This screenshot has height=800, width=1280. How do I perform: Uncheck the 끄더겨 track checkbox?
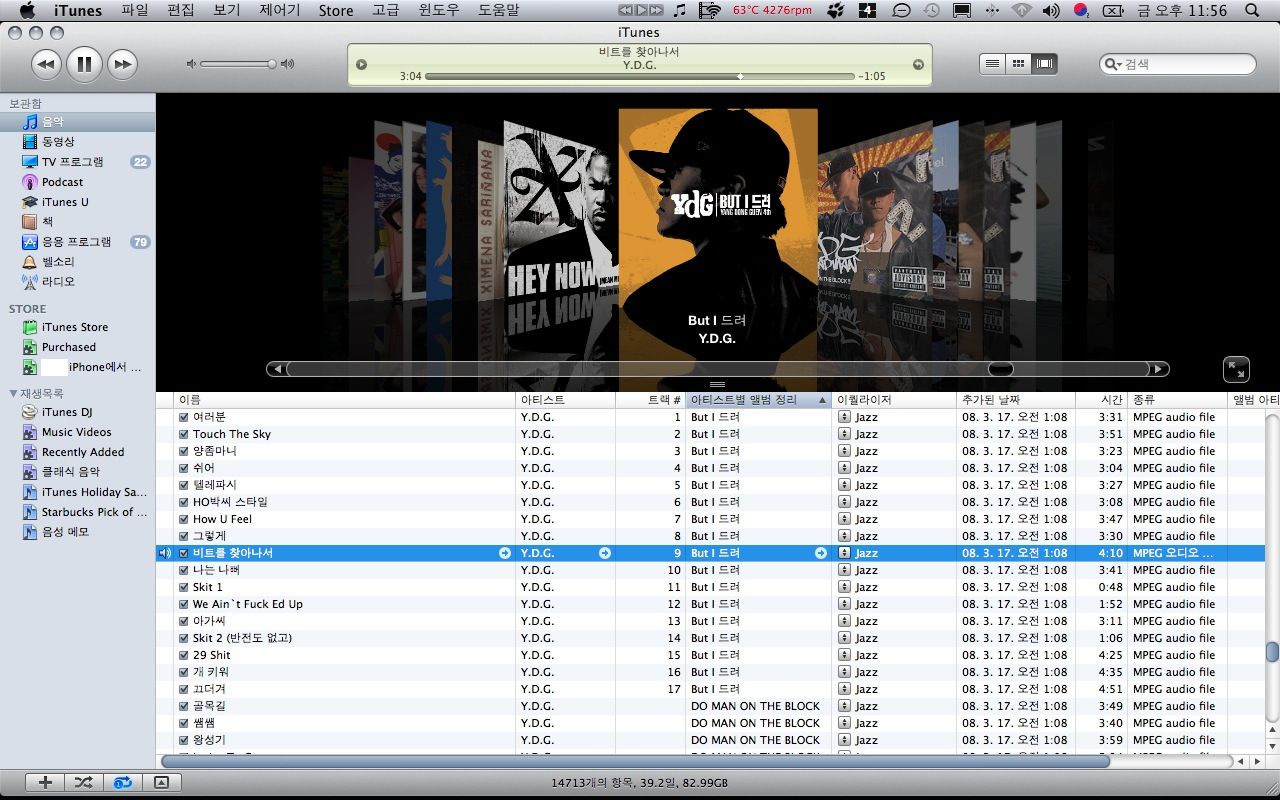pos(183,689)
